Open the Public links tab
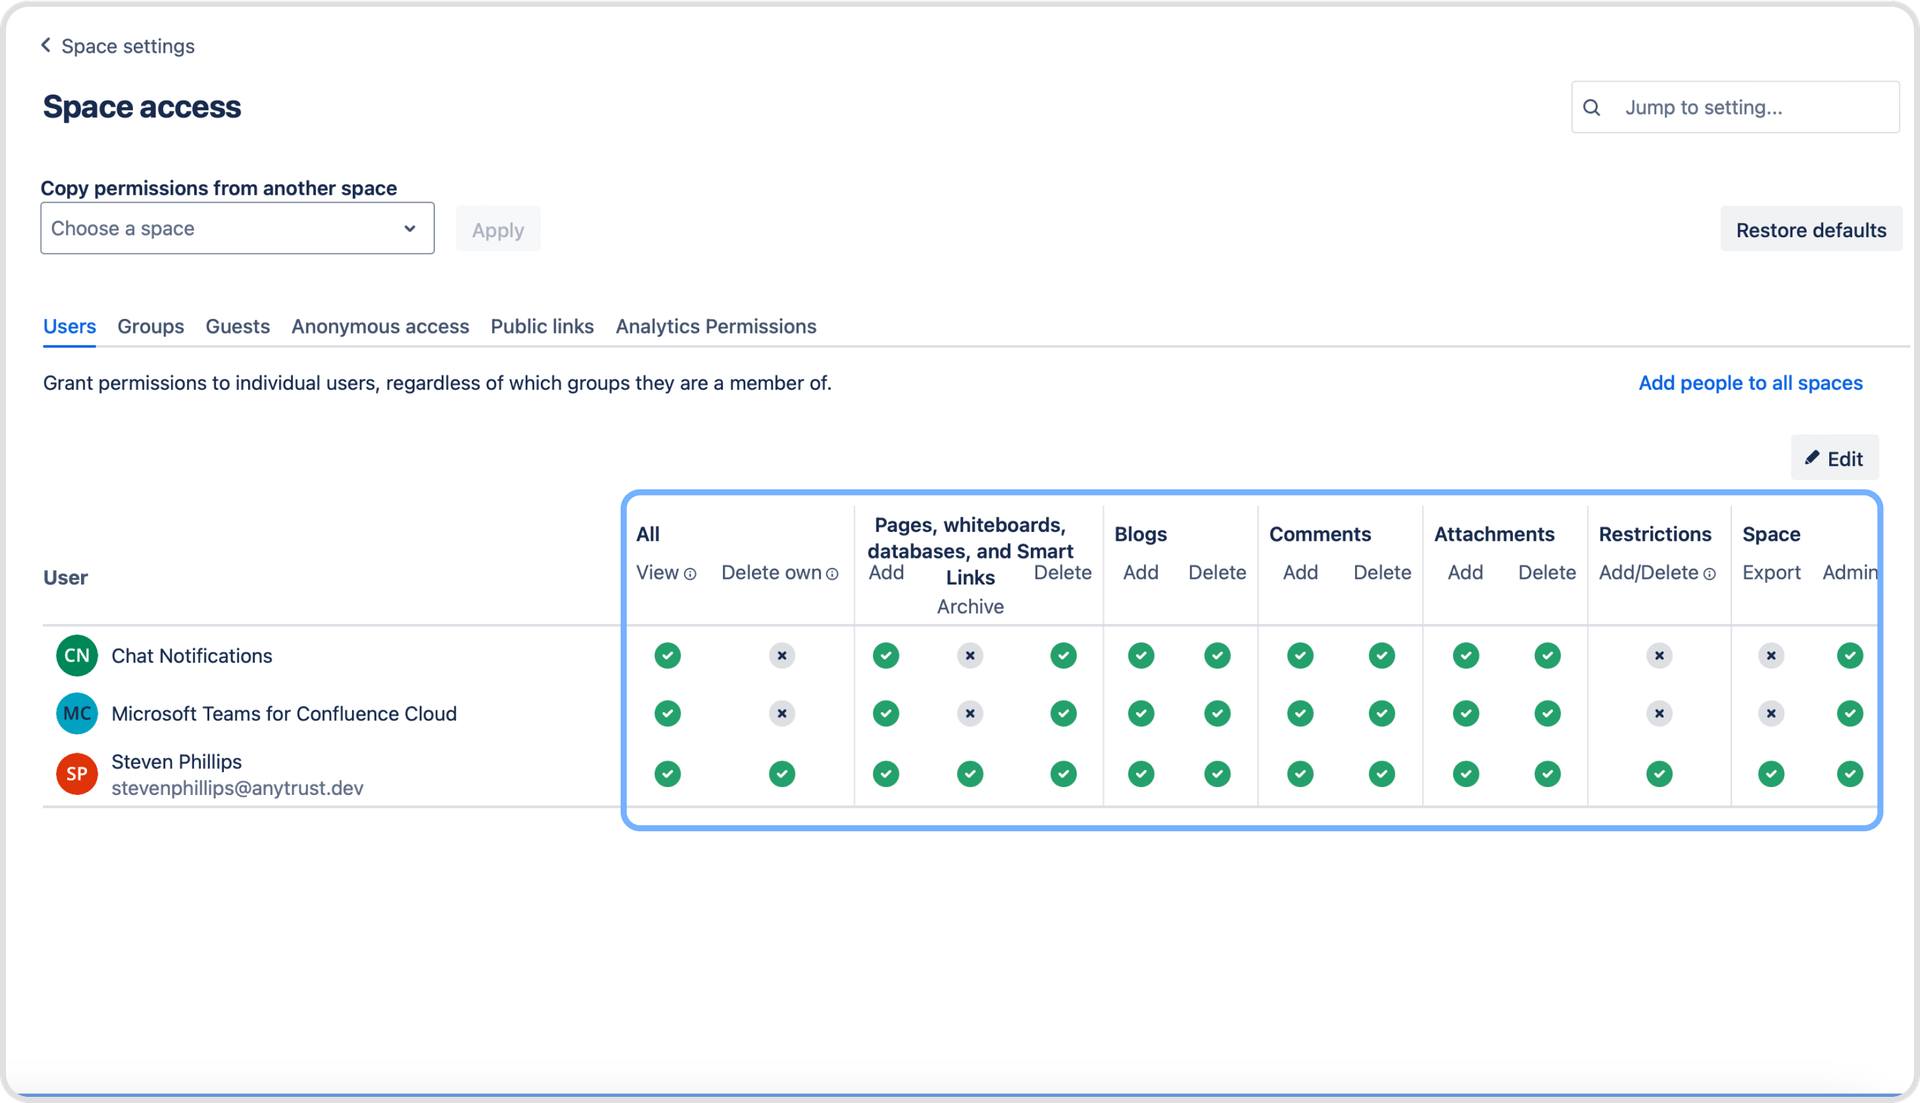The image size is (1920, 1103). click(542, 327)
